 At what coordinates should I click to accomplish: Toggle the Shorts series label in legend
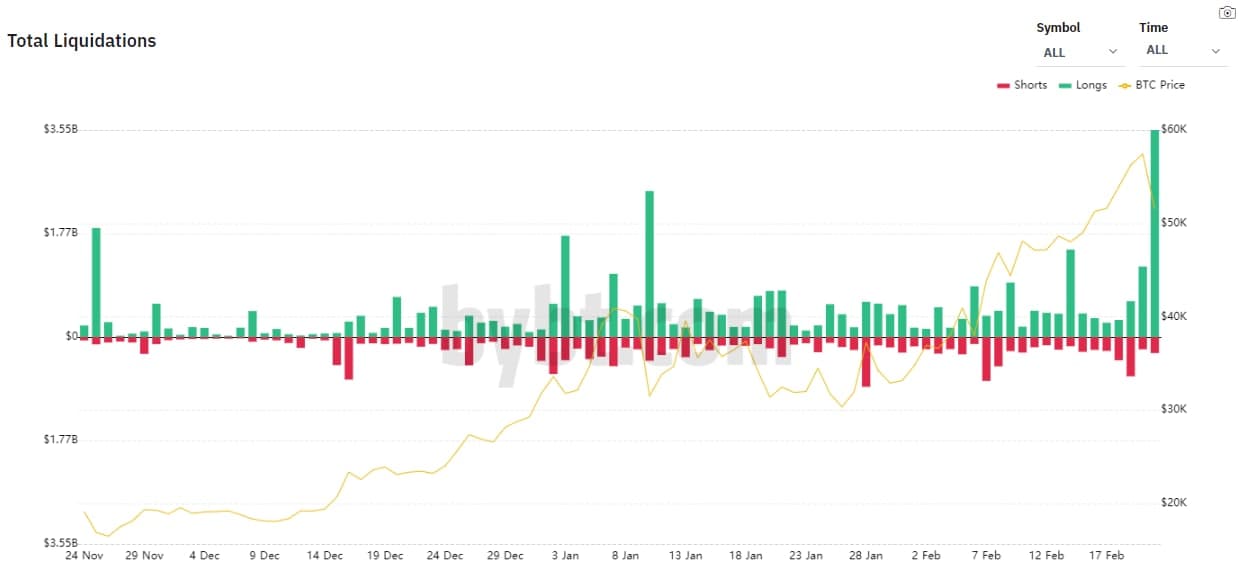pos(1030,85)
